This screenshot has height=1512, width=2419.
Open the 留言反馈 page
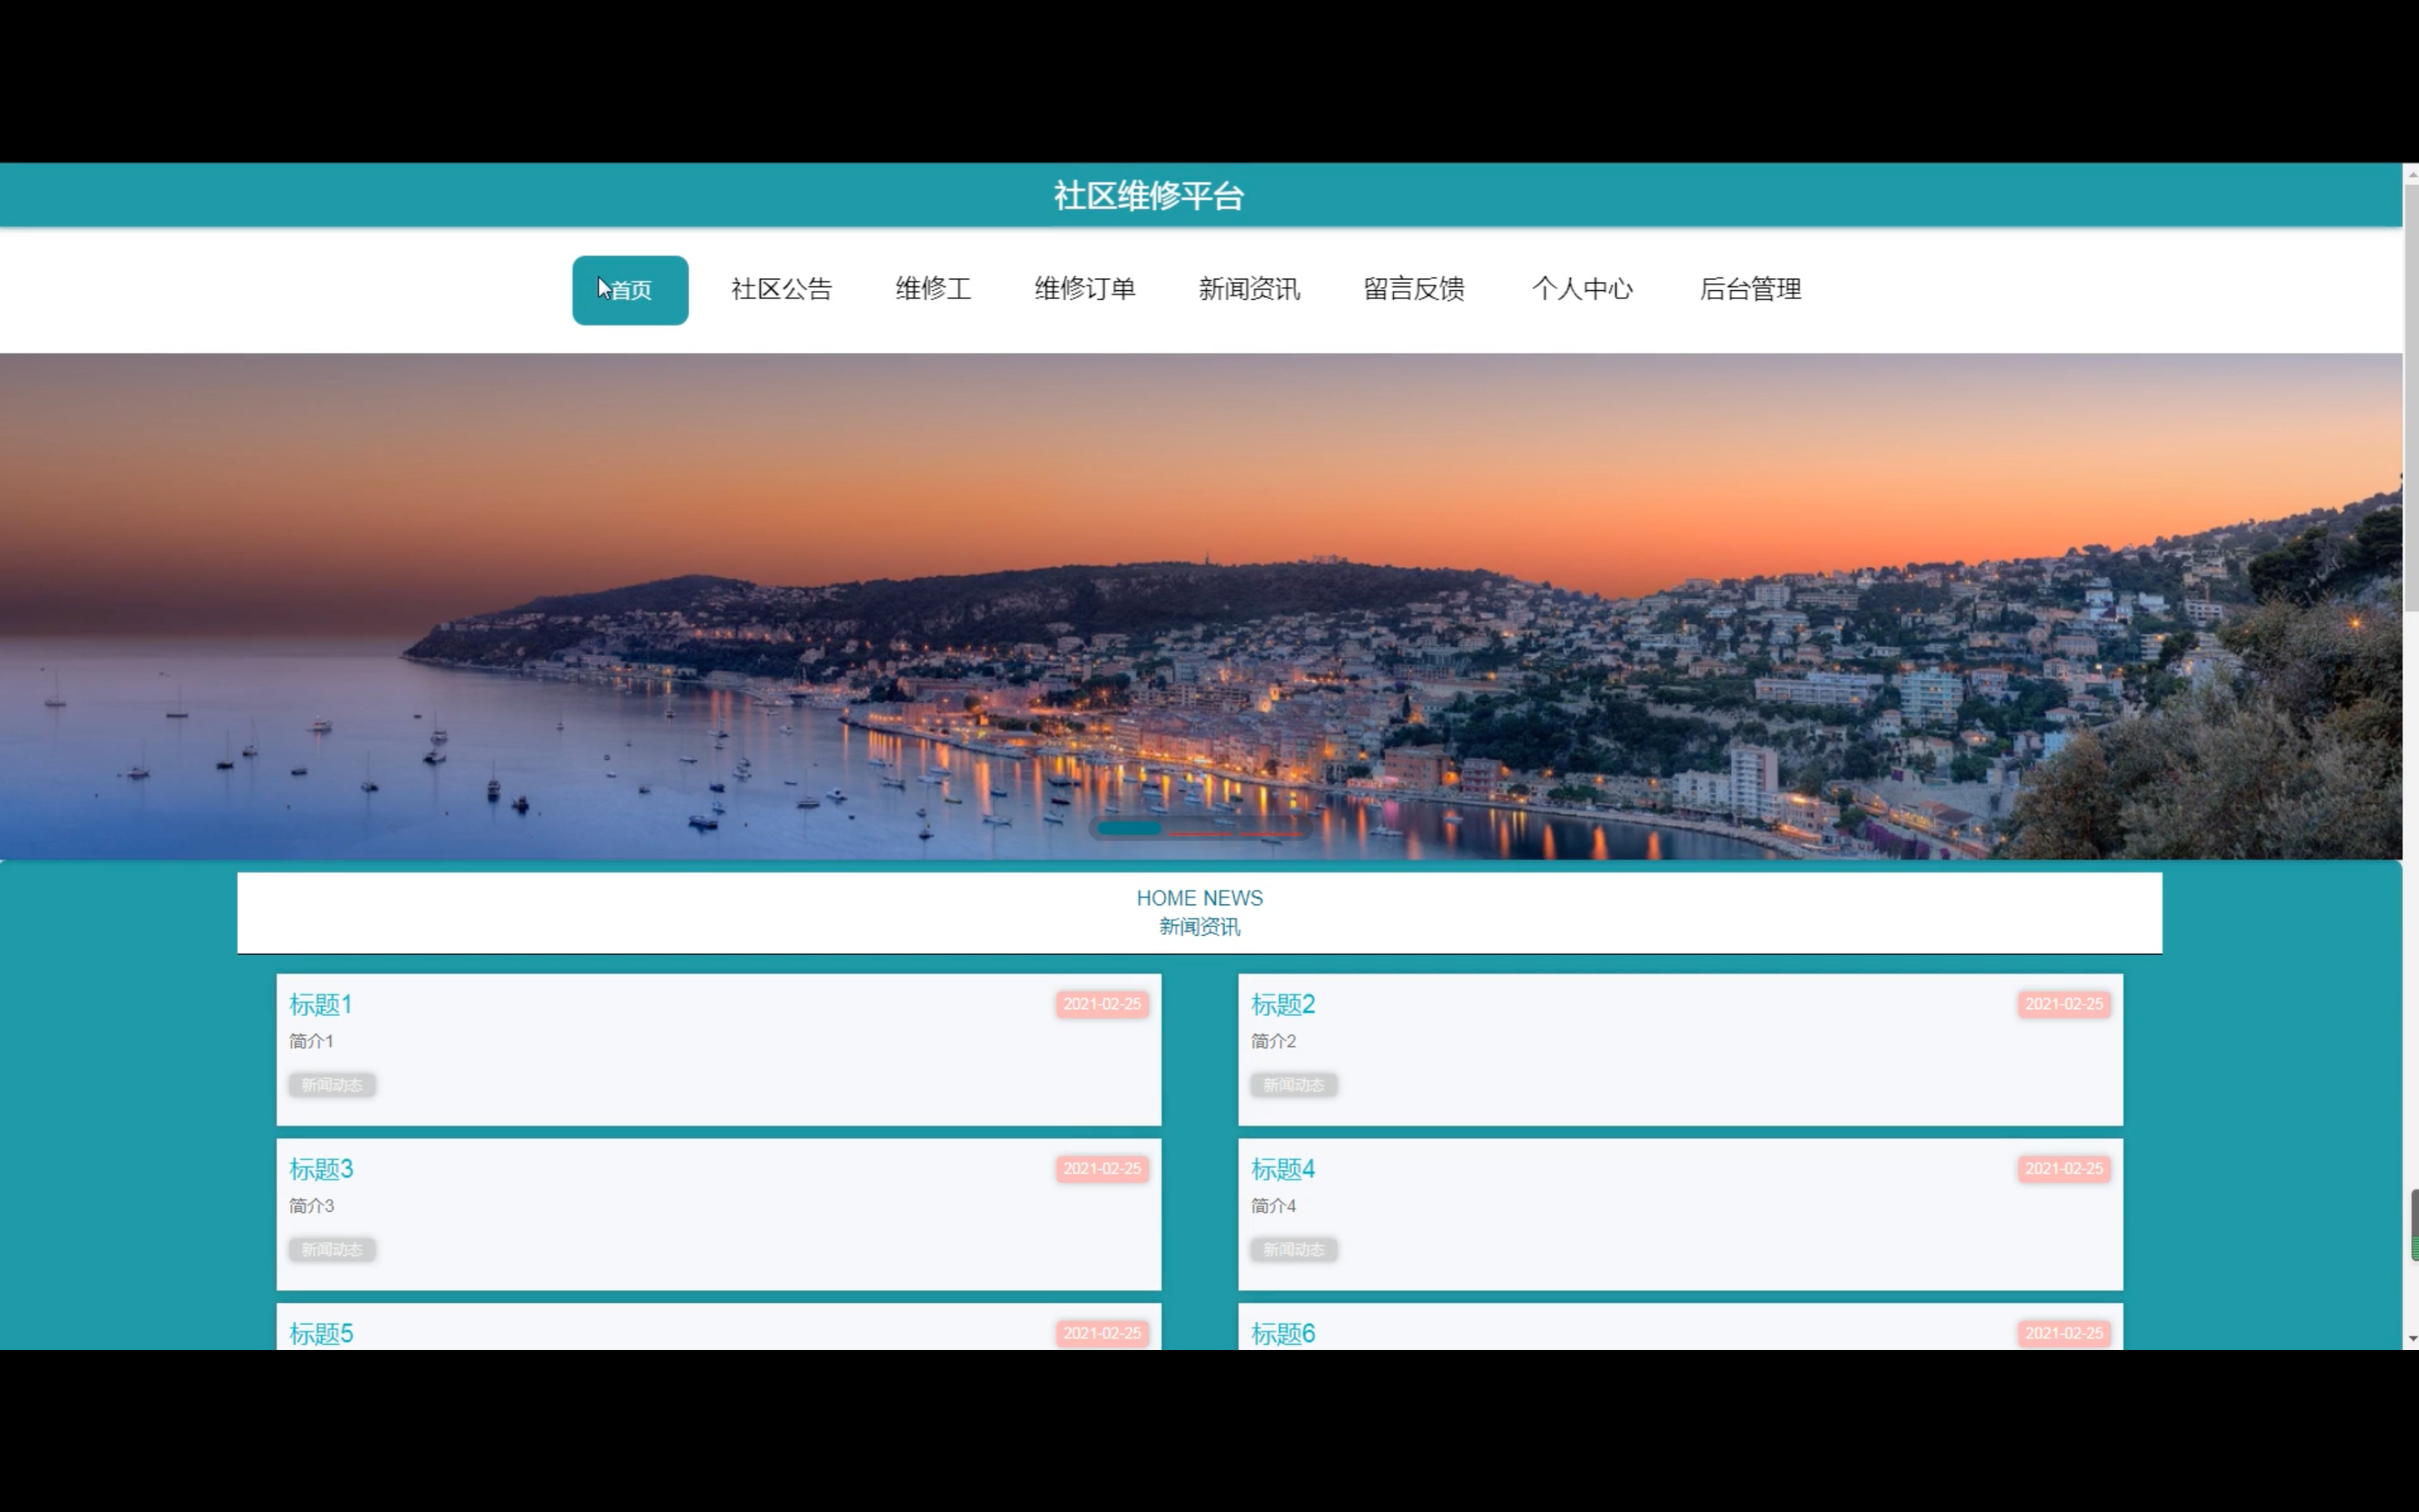(1413, 289)
